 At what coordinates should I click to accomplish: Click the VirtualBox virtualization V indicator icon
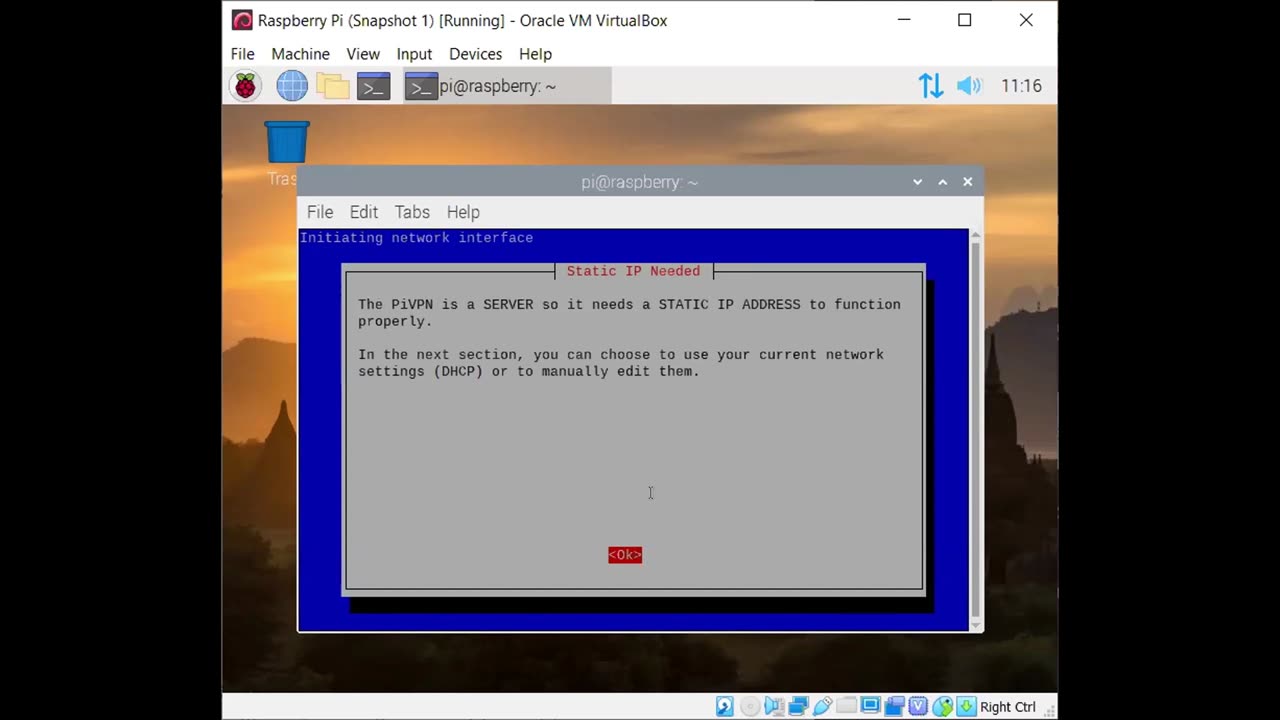click(918, 707)
